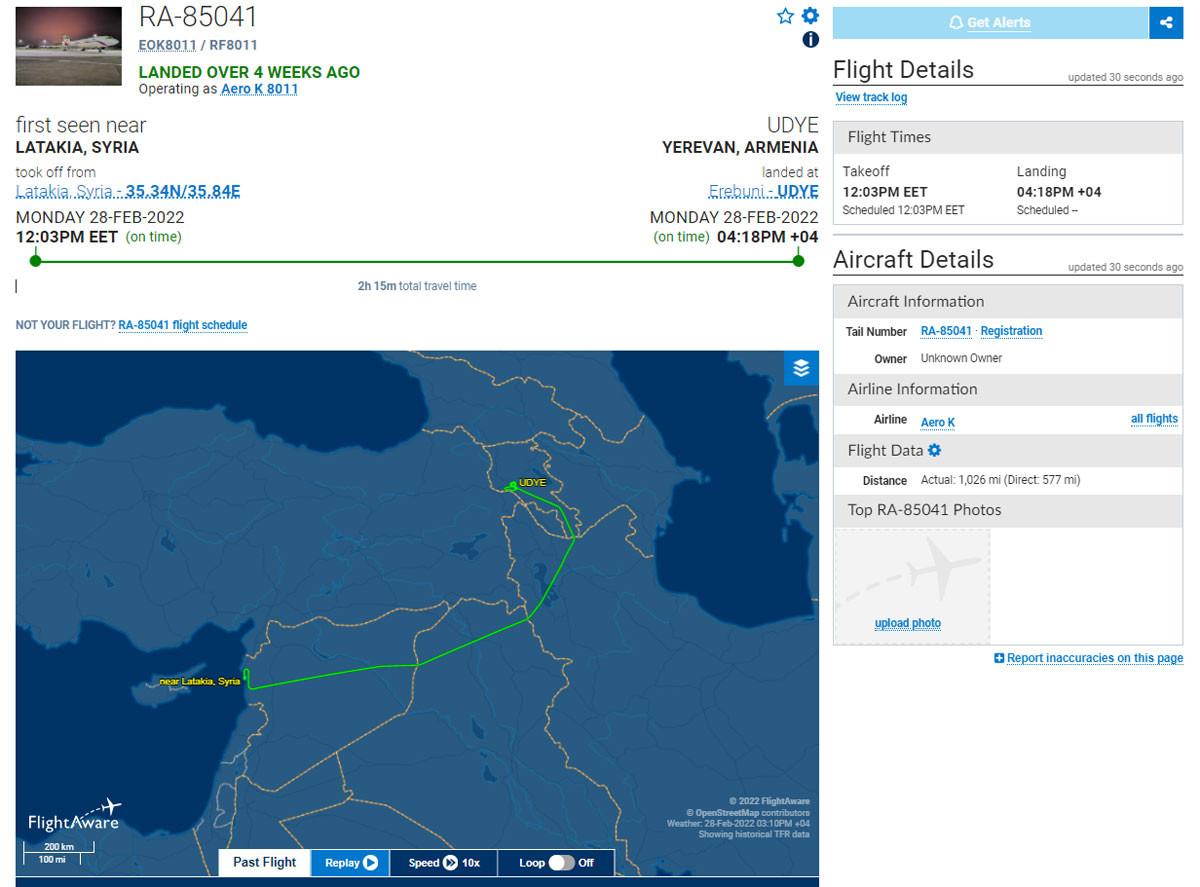Viewport: 1200px width, 887px height.
Task: Click the destination endpoint on progress bar
Action: (x=798, y=261)
